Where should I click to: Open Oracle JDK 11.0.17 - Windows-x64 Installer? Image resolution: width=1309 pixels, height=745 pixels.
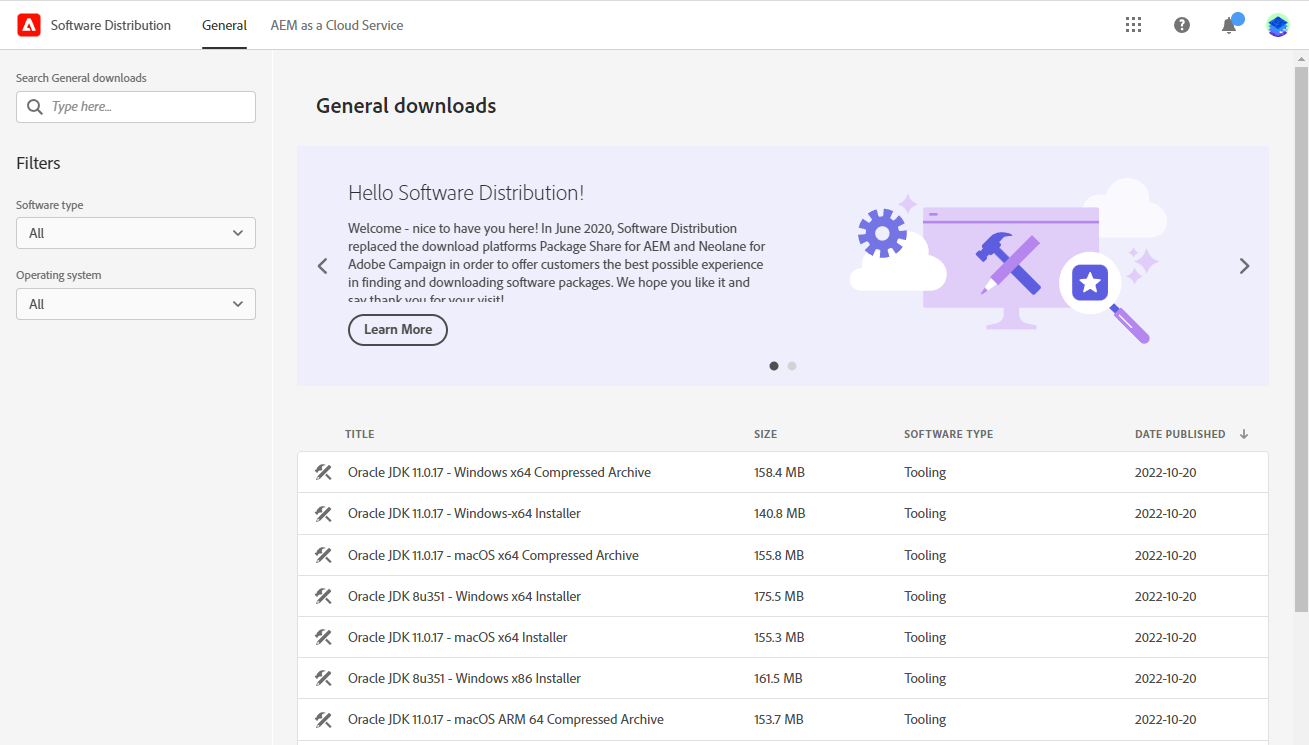click(x=464, y=513)
